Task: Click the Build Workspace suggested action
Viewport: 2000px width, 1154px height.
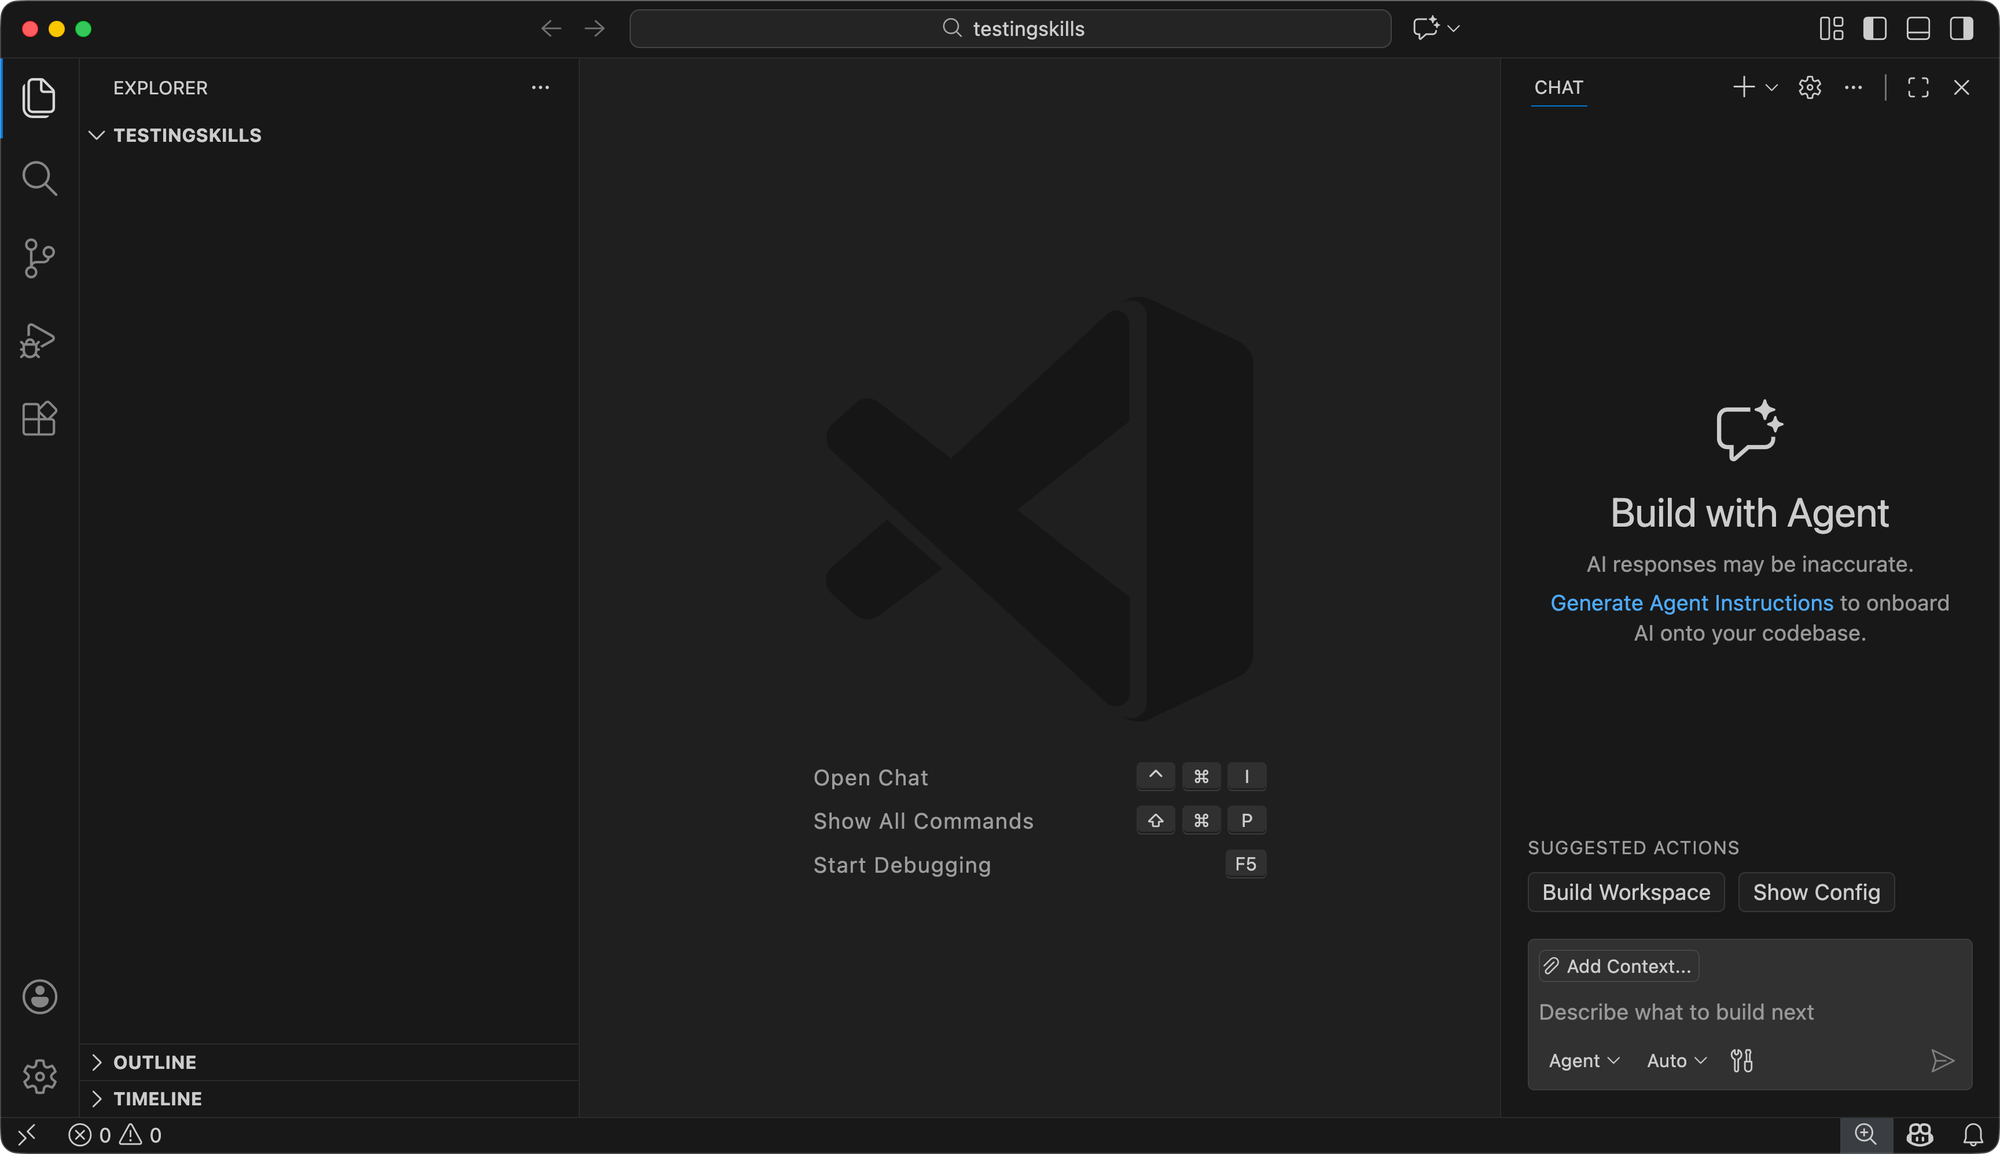Action: [x=1625, y=892]
